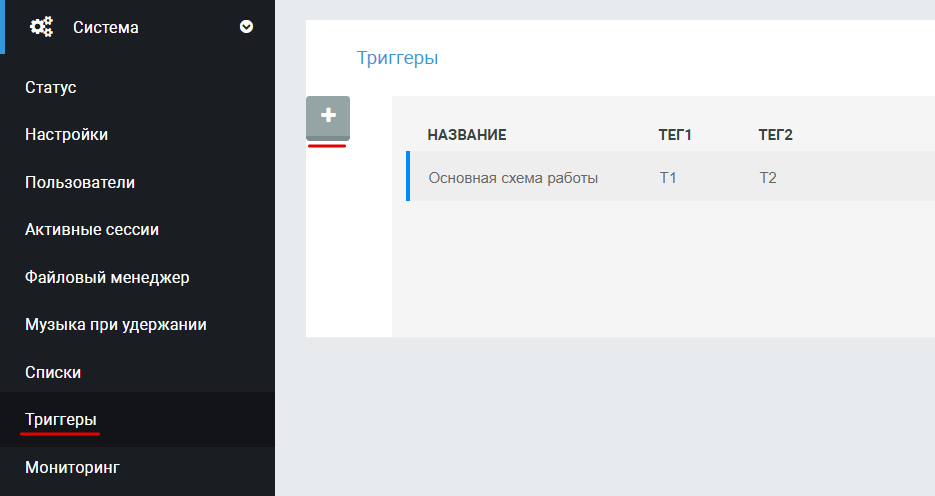Open the Списки section
Image resolution: width=935 pixels, height=496 pixels.
(53, 372)
